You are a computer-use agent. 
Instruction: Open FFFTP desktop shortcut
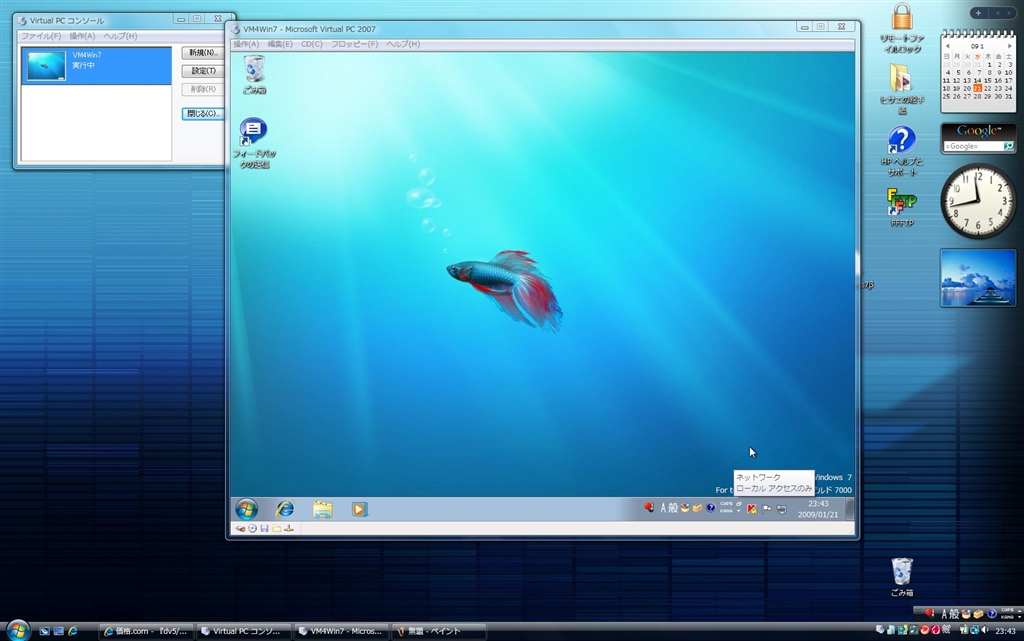pos(902,206)
